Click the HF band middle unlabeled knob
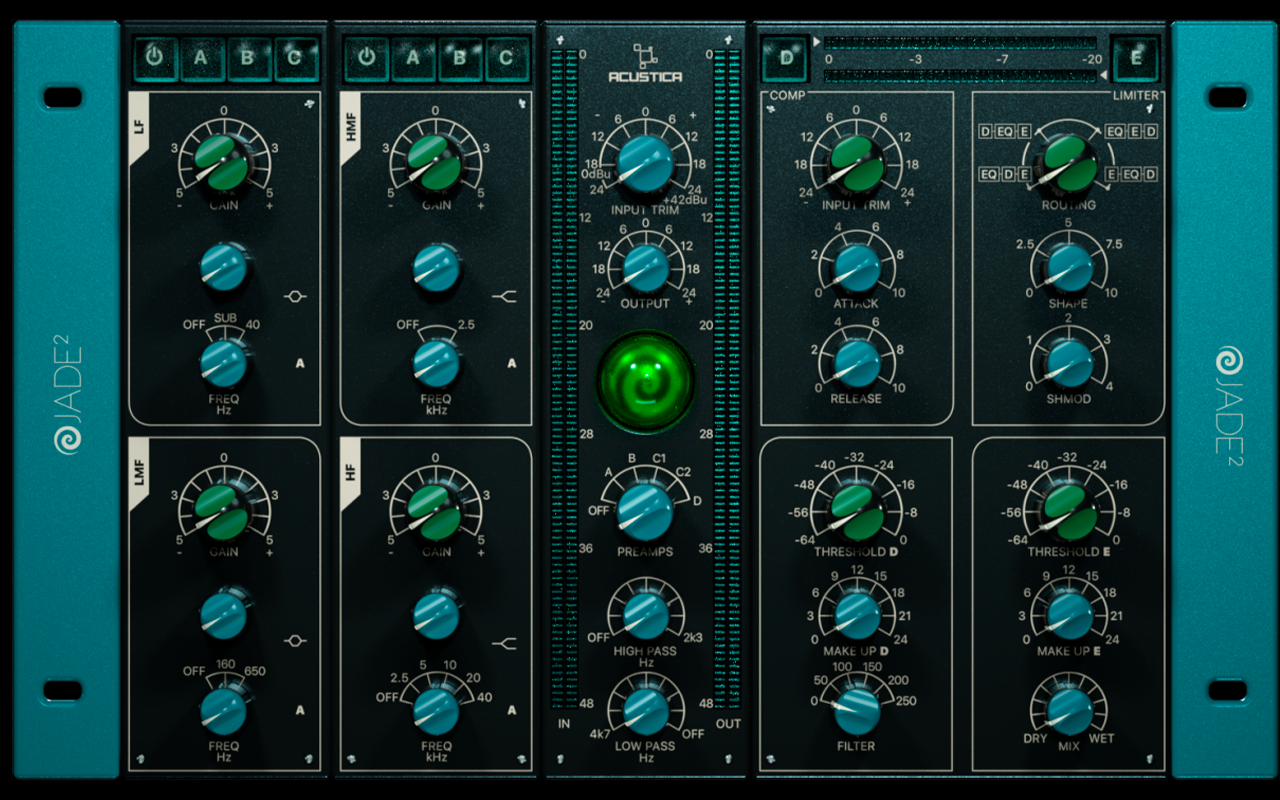 coord(436,614)
